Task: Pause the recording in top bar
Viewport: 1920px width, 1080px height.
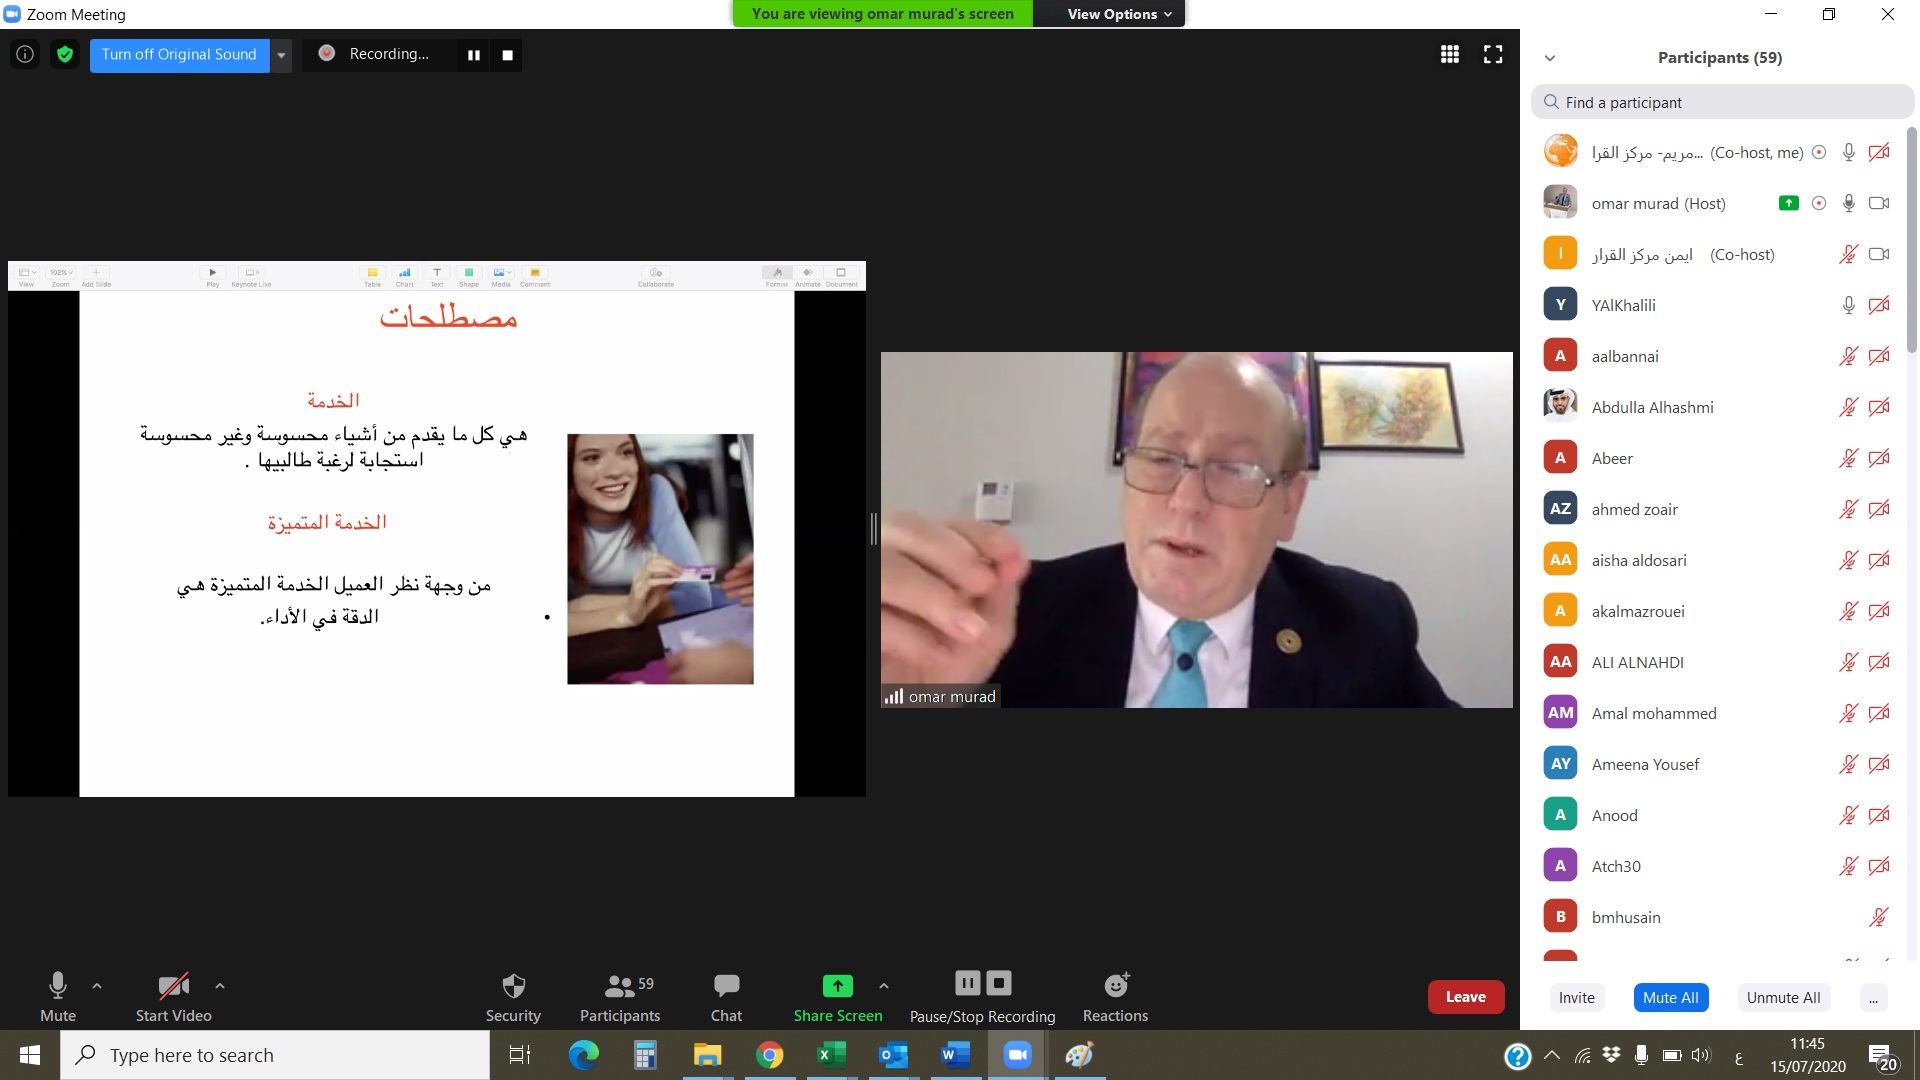Action: point(474,55)
